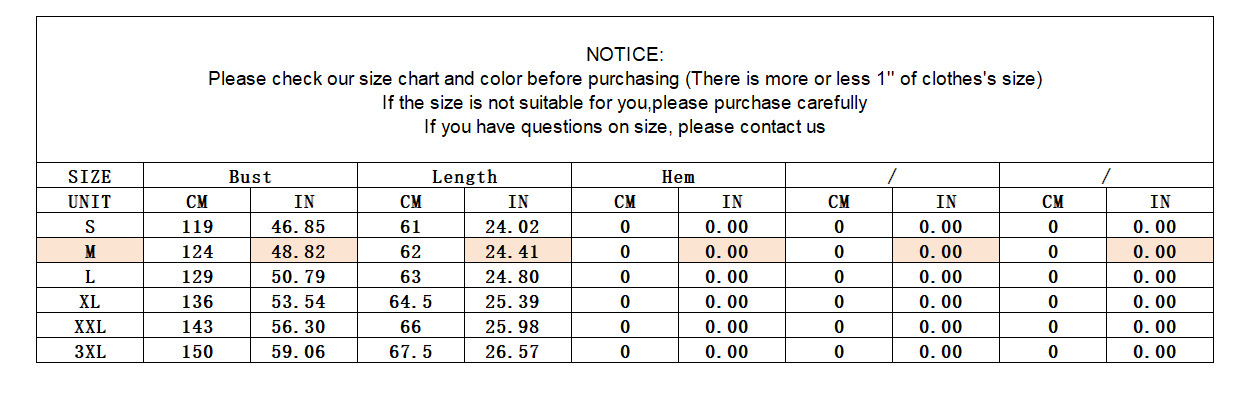1248x402 pixels.
Task: Click the highlighted 24.41 length inches cell
Action: [518, 252]
